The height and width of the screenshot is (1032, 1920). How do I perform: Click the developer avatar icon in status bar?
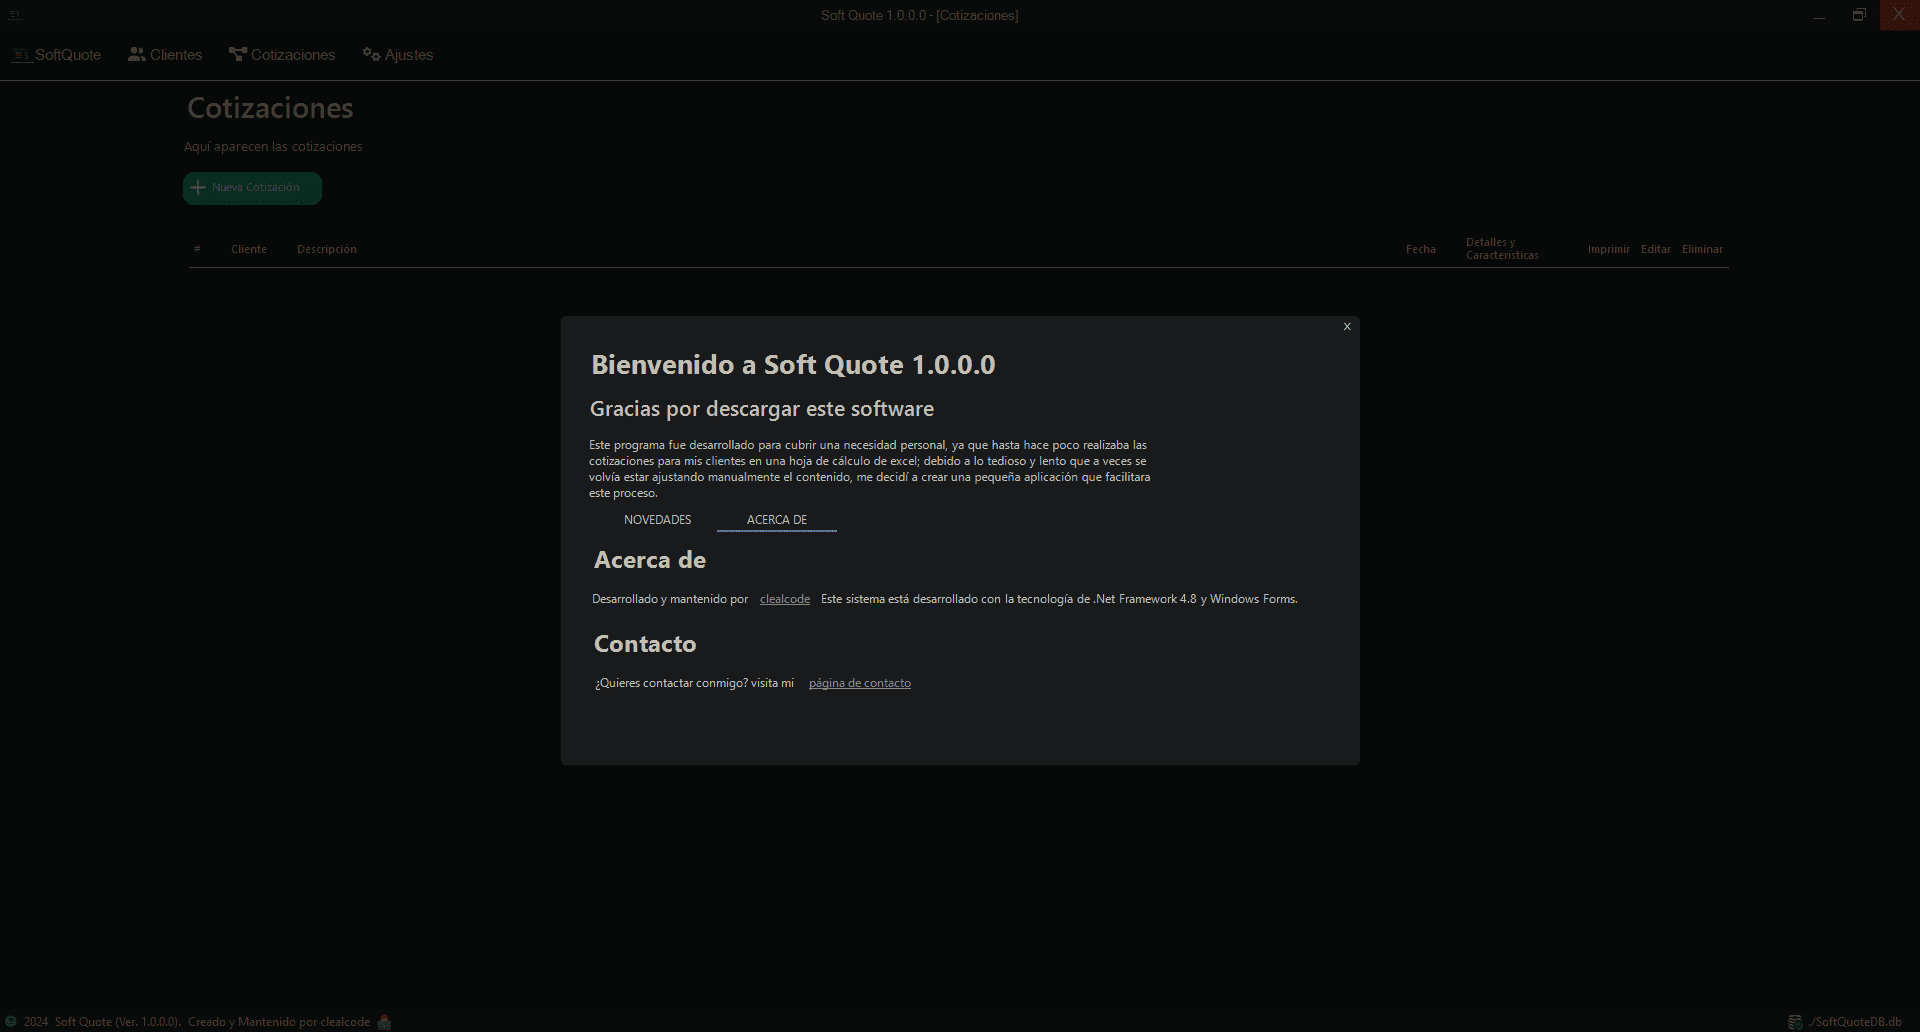[x=384, y=1022]
